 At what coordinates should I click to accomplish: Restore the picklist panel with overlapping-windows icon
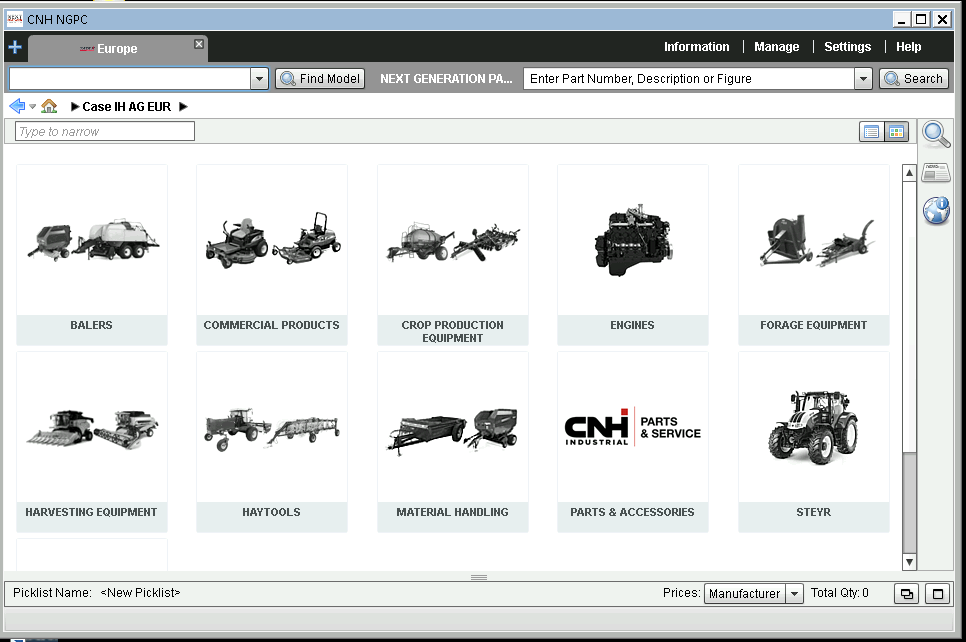pyautogui.click(x=906, y=594)
